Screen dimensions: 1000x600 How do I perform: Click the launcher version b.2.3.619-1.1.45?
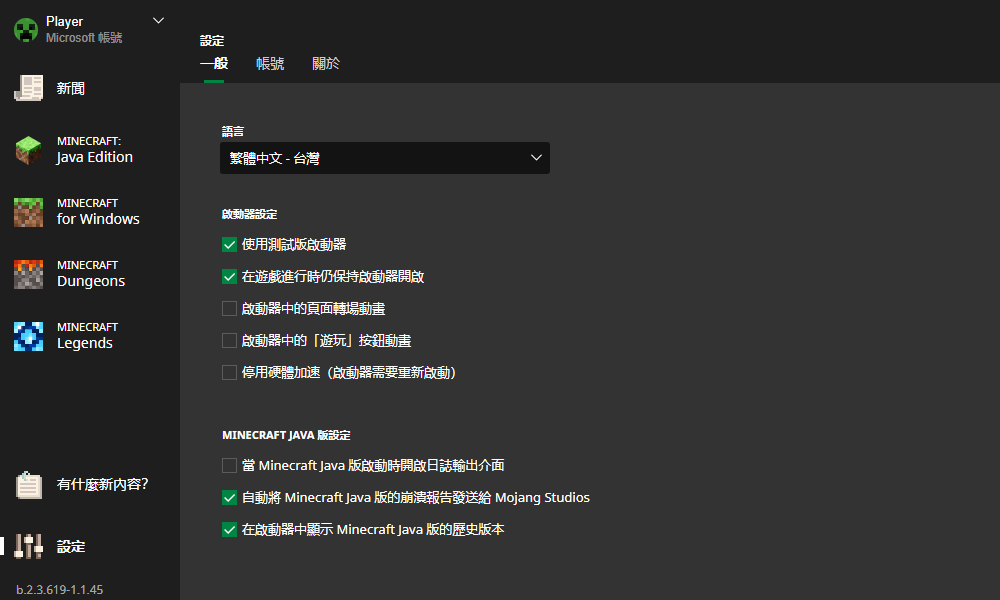point(59,590)
